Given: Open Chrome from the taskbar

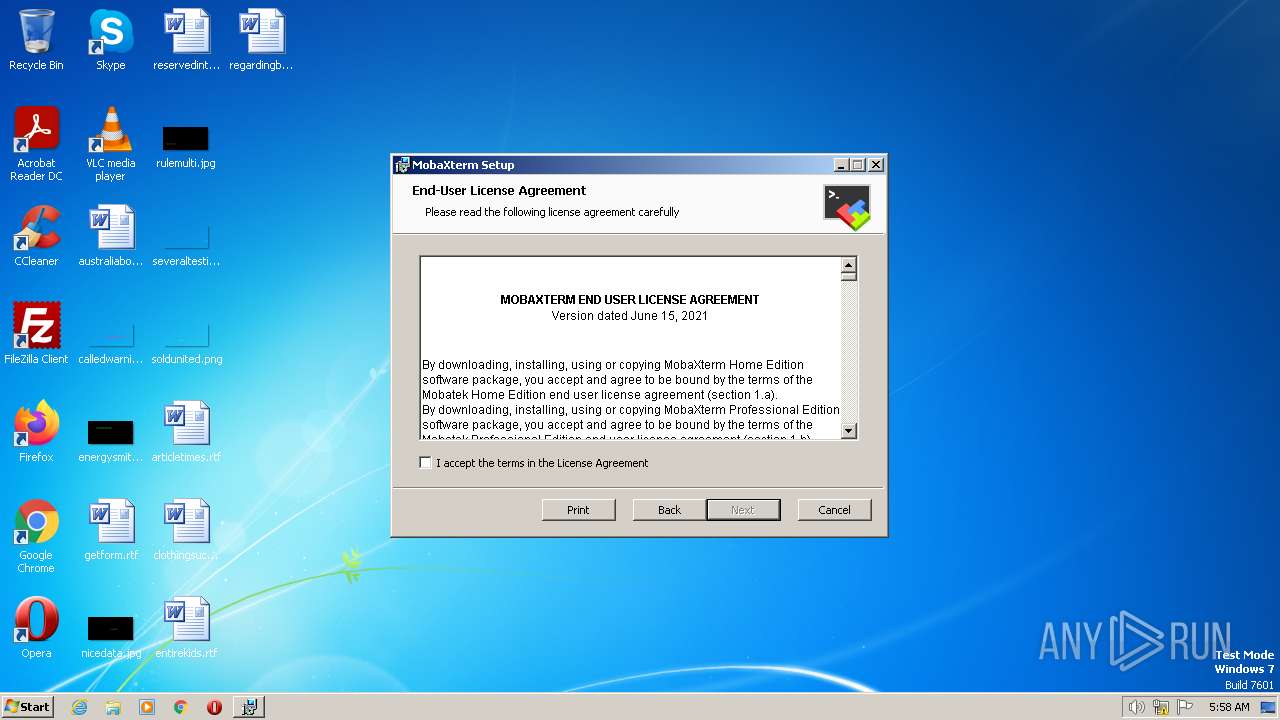Looking at the screenshot, I should click(x=181, y=707).
